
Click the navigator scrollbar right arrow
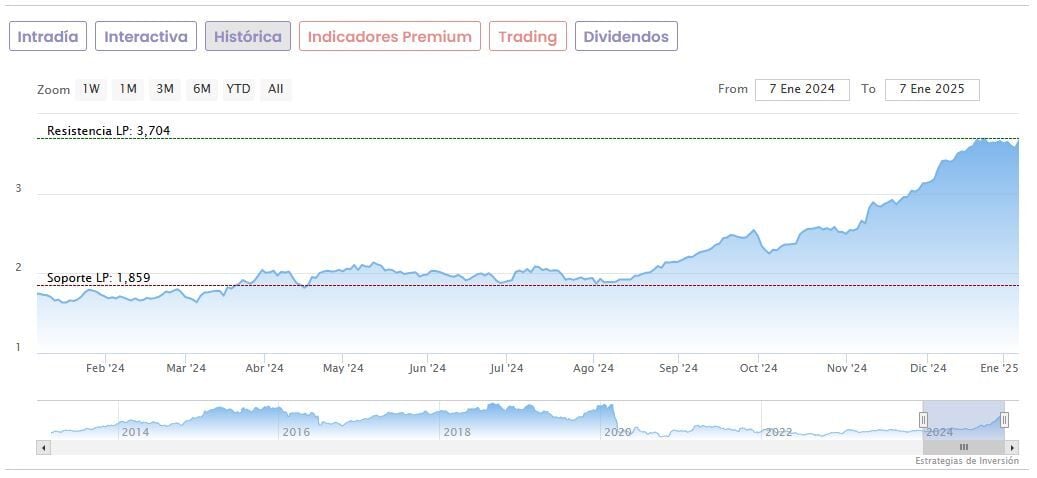tap(1012, 447)
